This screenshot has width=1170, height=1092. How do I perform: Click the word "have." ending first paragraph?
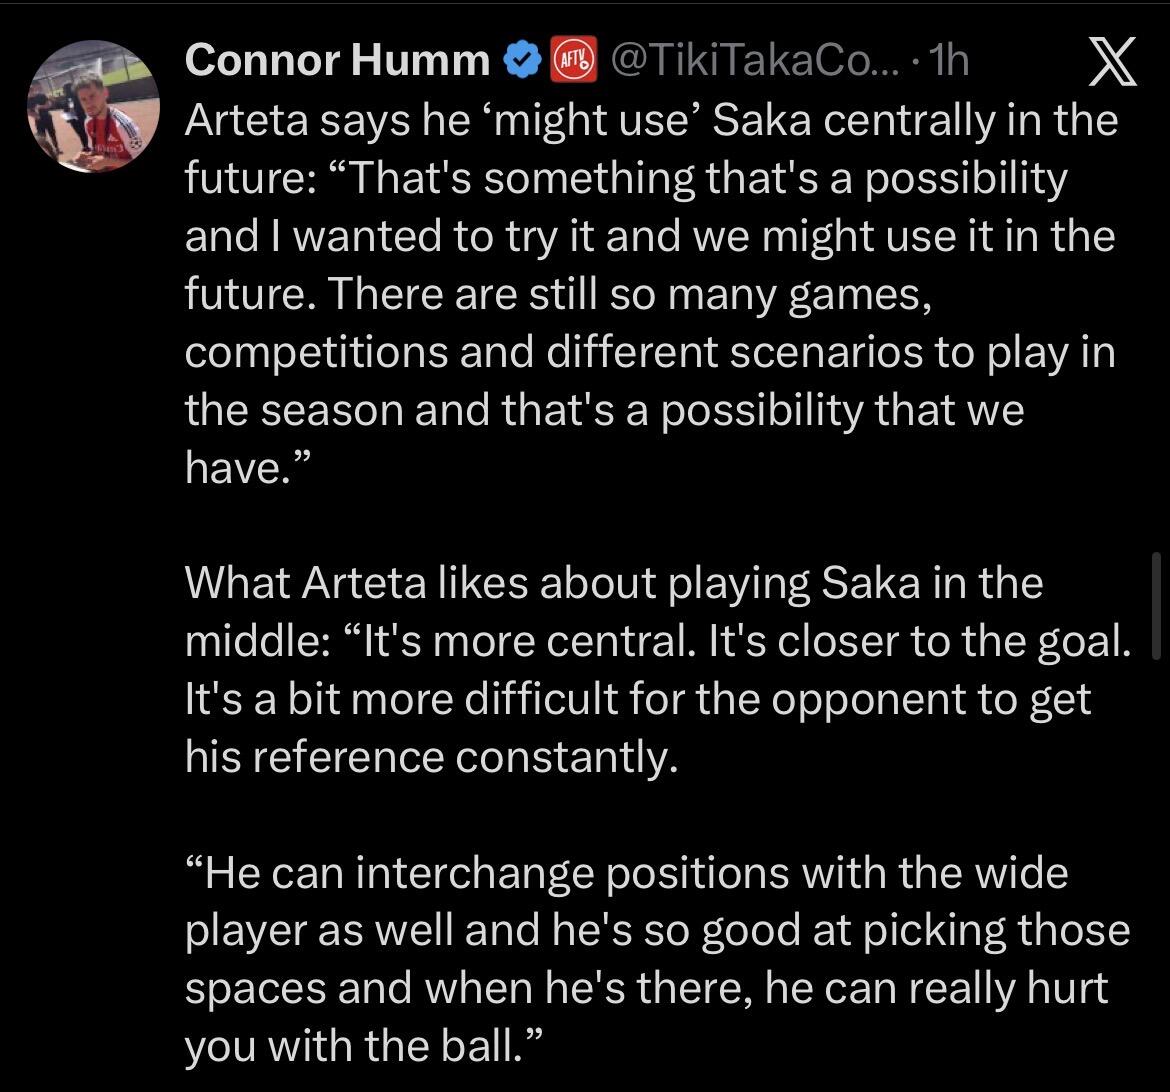[238, 468]
